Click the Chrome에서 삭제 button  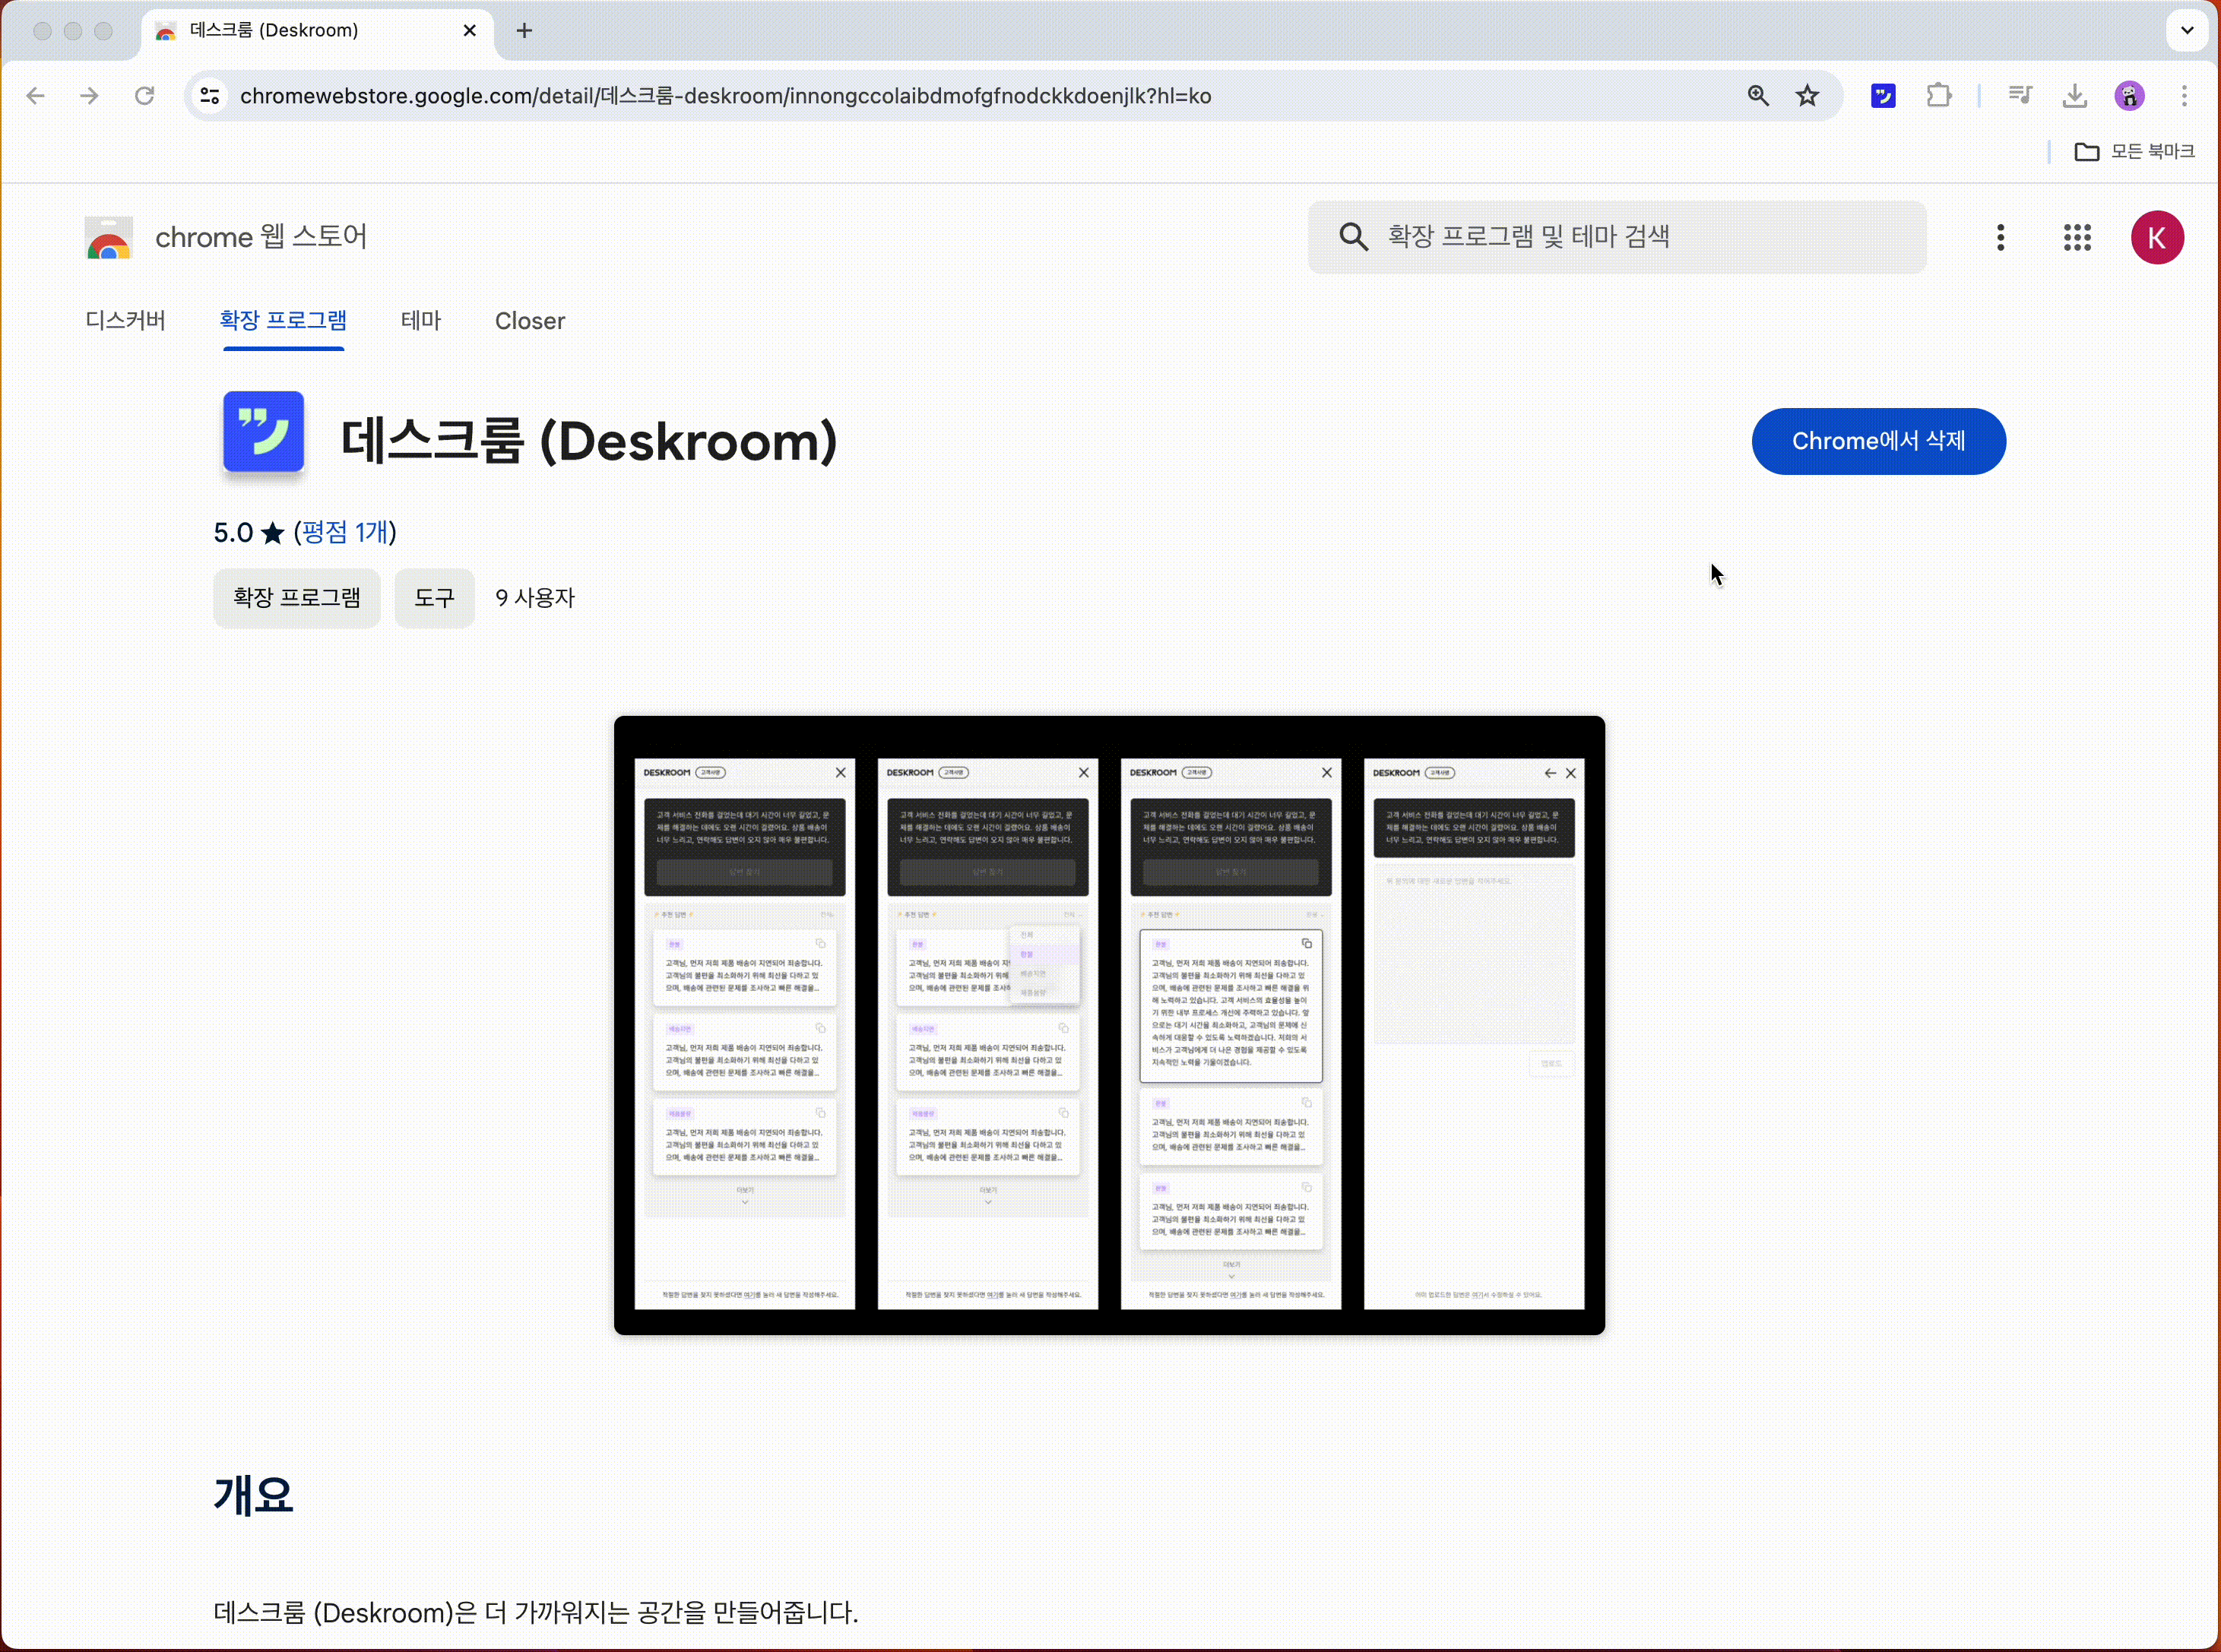point(1878,441)
